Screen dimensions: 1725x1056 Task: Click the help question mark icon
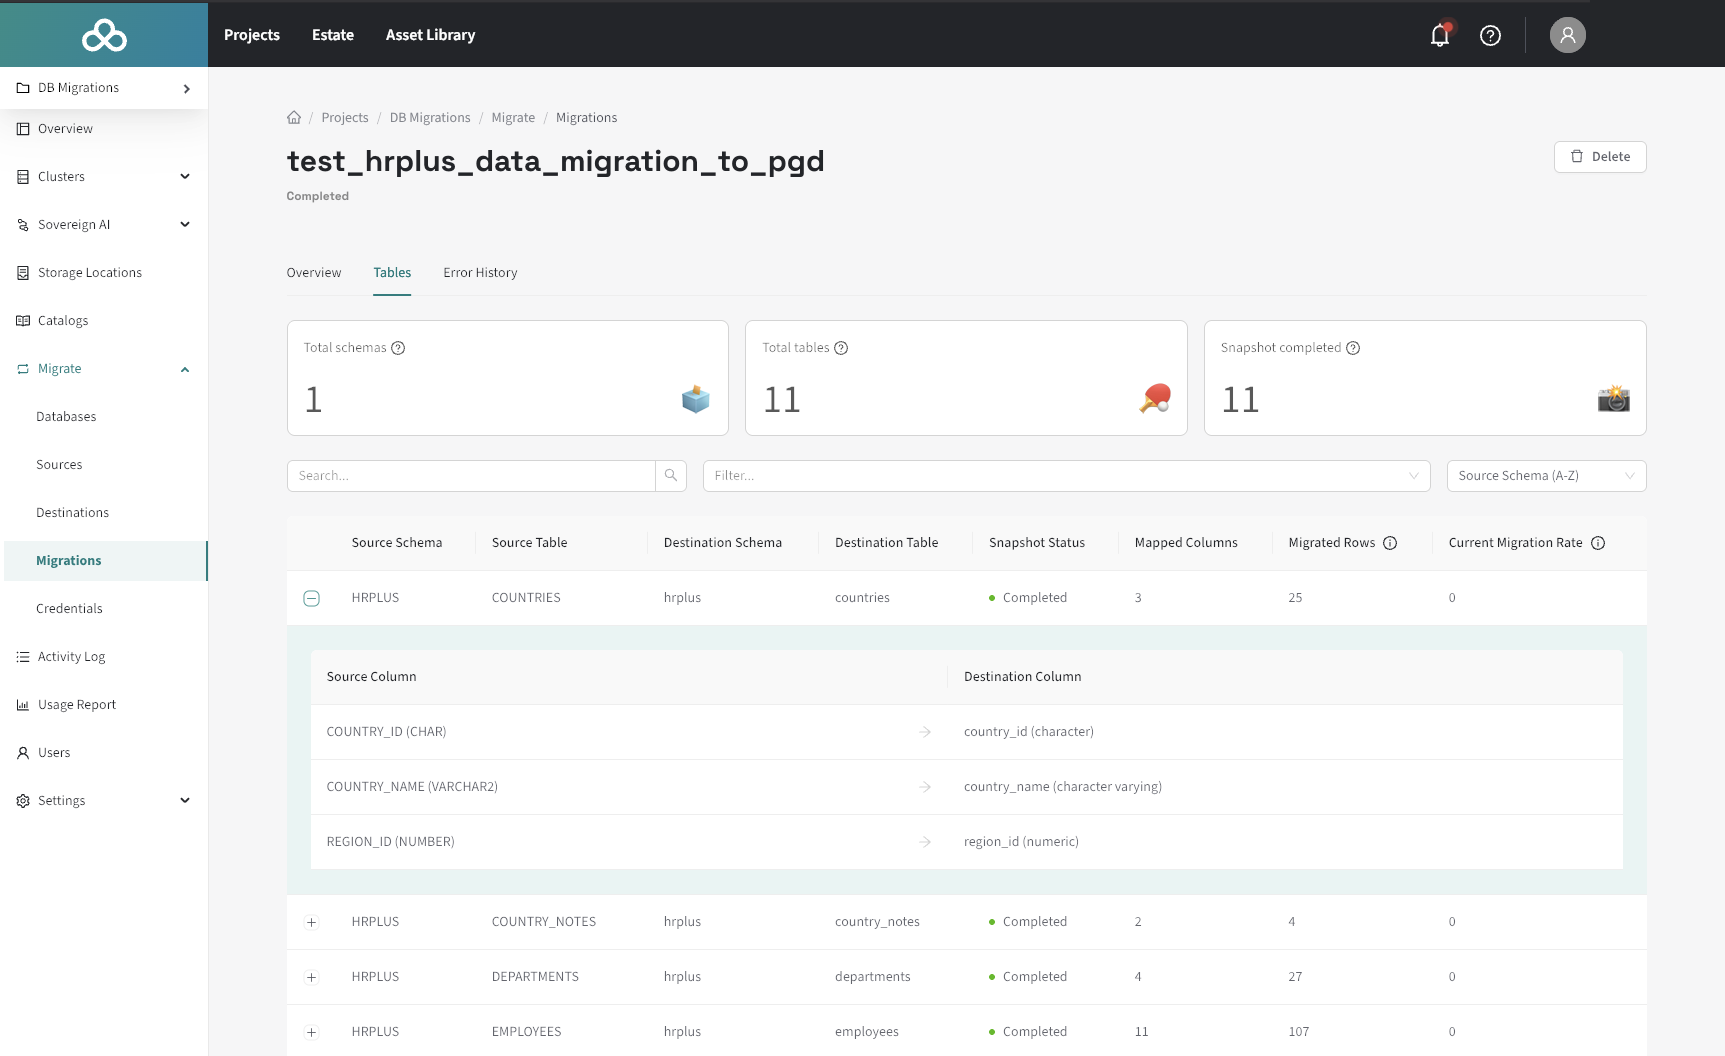[x=1490, y=35]
